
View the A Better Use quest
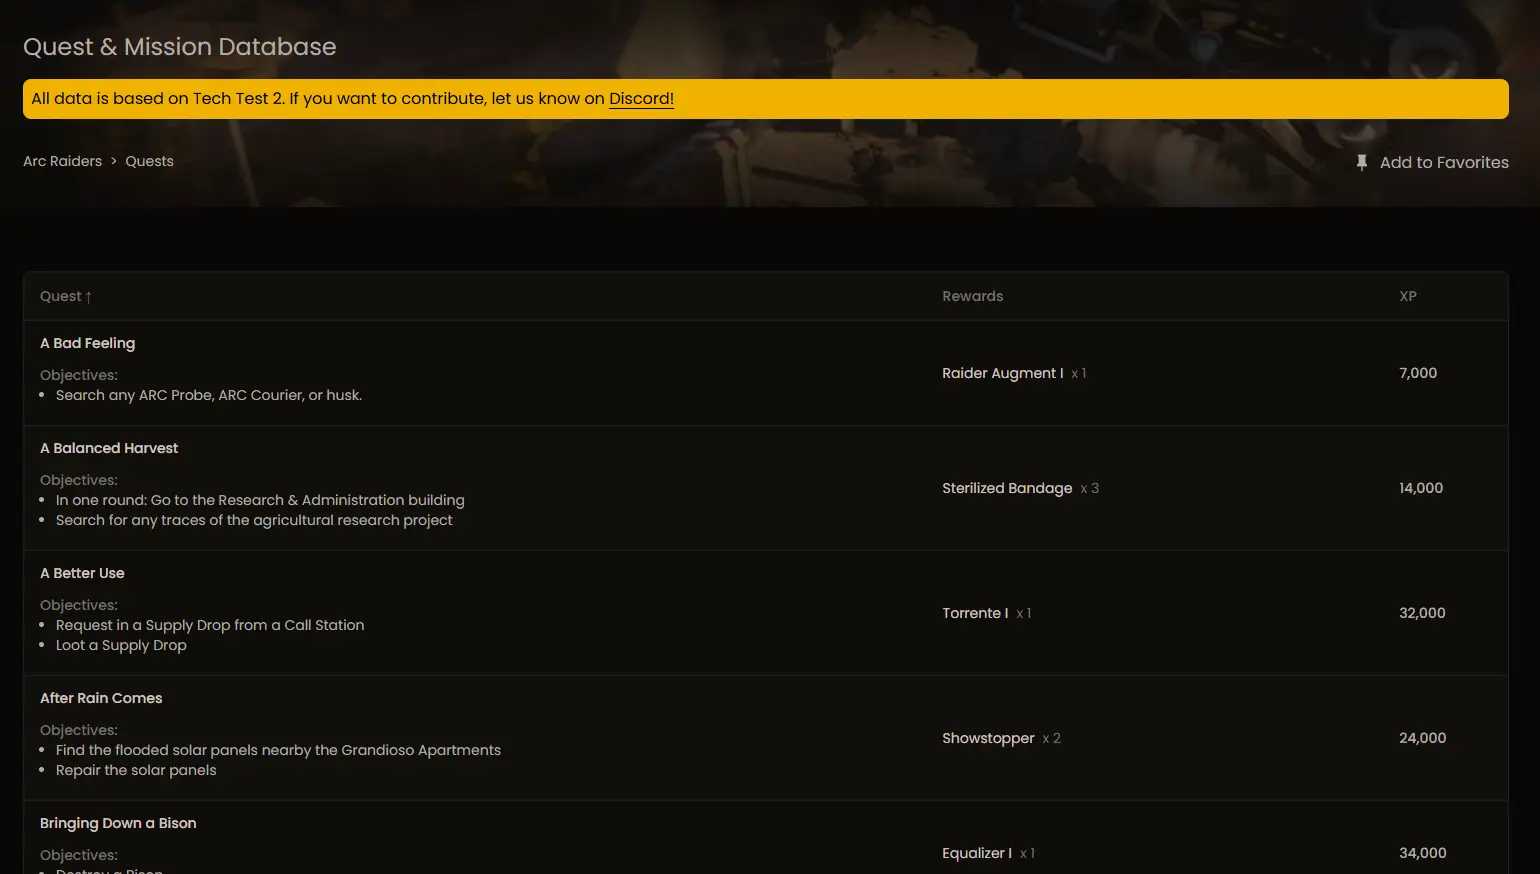click(x=82, y=573)
